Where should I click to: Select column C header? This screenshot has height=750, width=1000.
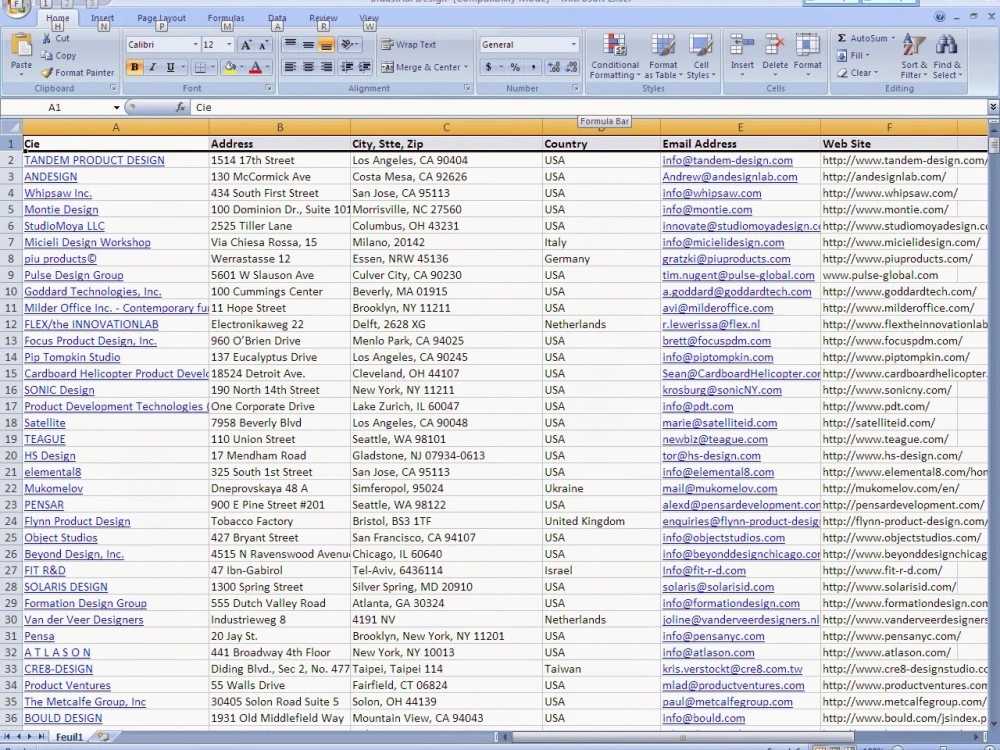click(446, 128)
